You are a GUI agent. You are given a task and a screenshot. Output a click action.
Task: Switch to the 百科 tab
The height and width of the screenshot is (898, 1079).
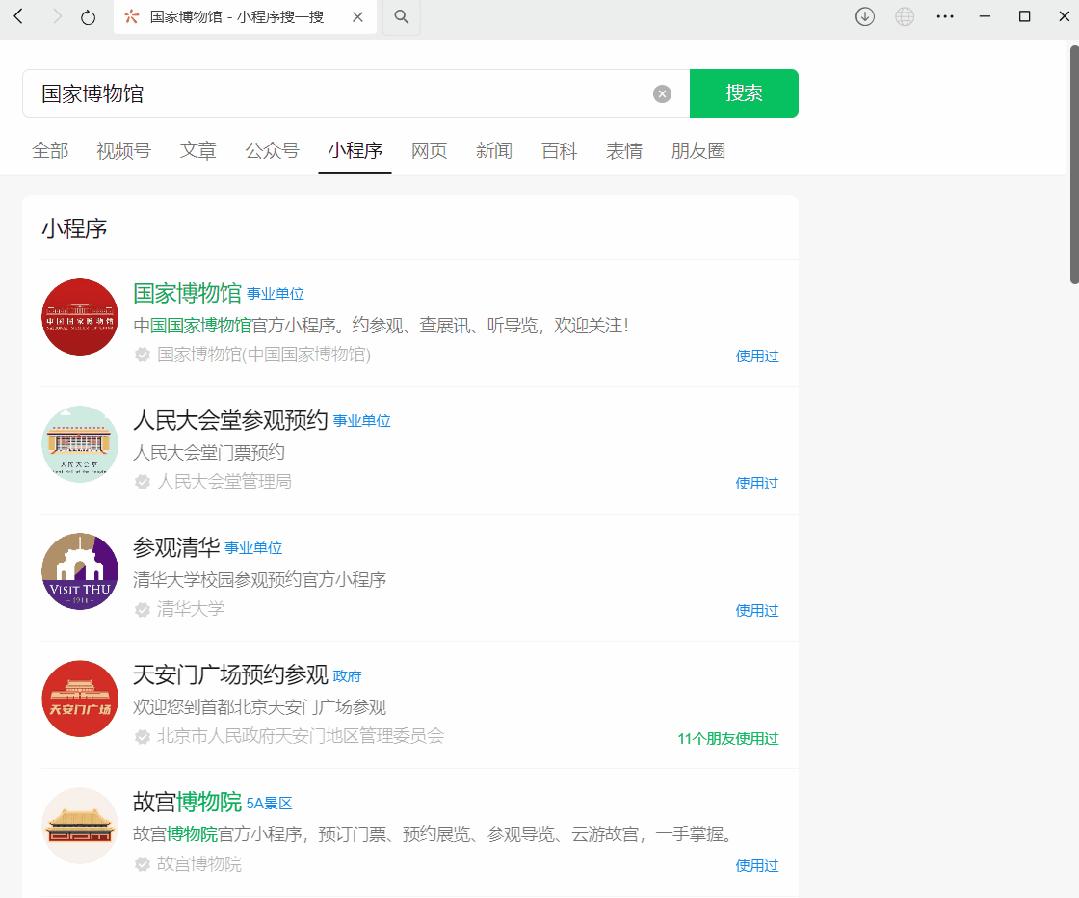click(x=559, y=151)
